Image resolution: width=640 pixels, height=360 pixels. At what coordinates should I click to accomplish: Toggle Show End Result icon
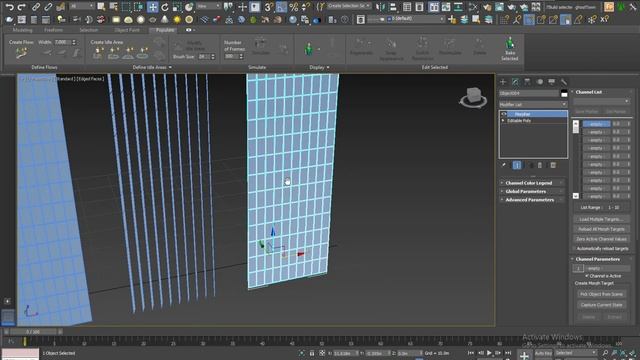pyautogui.click(x=517, y=165)
